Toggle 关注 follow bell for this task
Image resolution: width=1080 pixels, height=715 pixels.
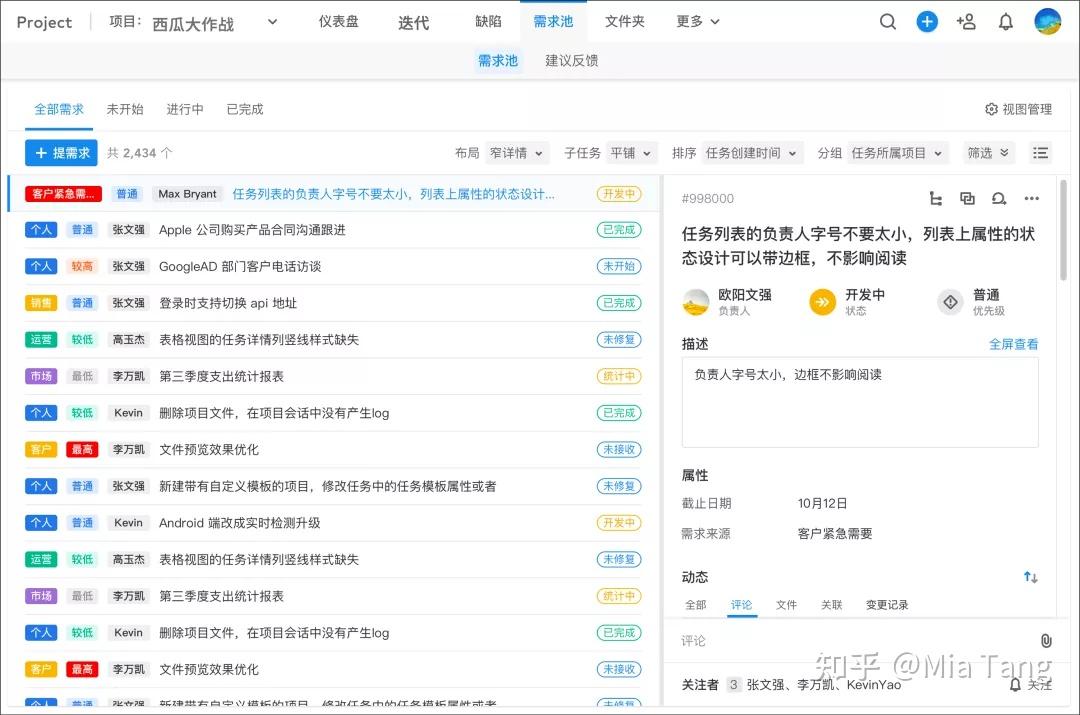pos(1030,685)
